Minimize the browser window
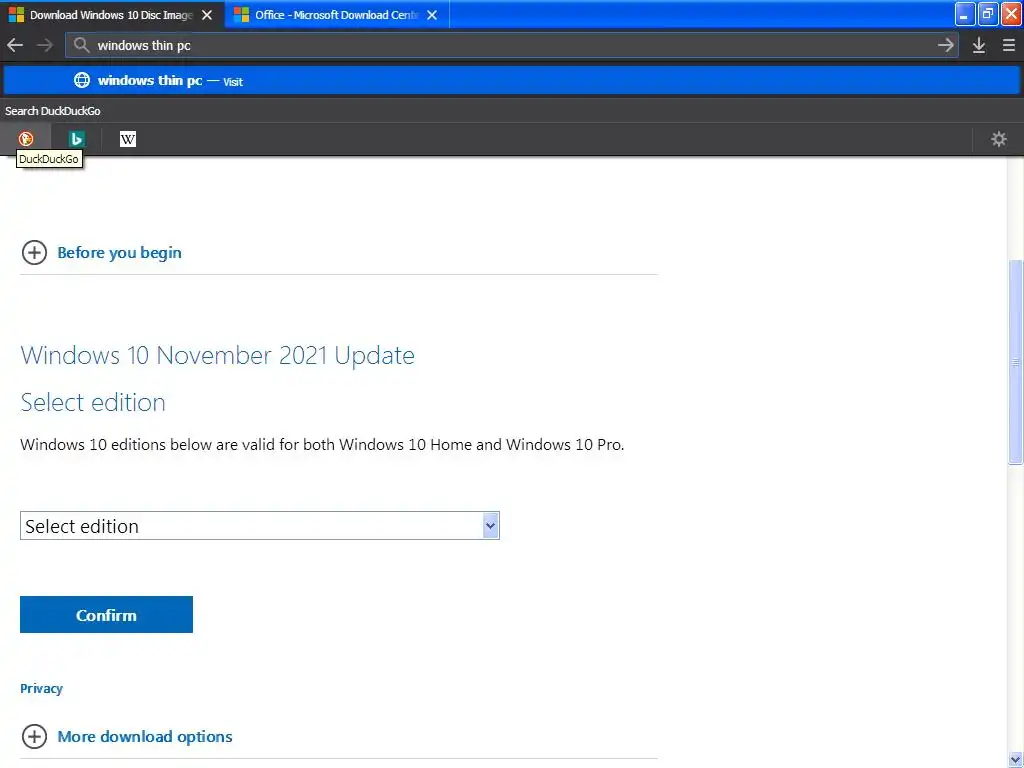The height and width of the screenshot is (768, 1024). click(964, 14)
